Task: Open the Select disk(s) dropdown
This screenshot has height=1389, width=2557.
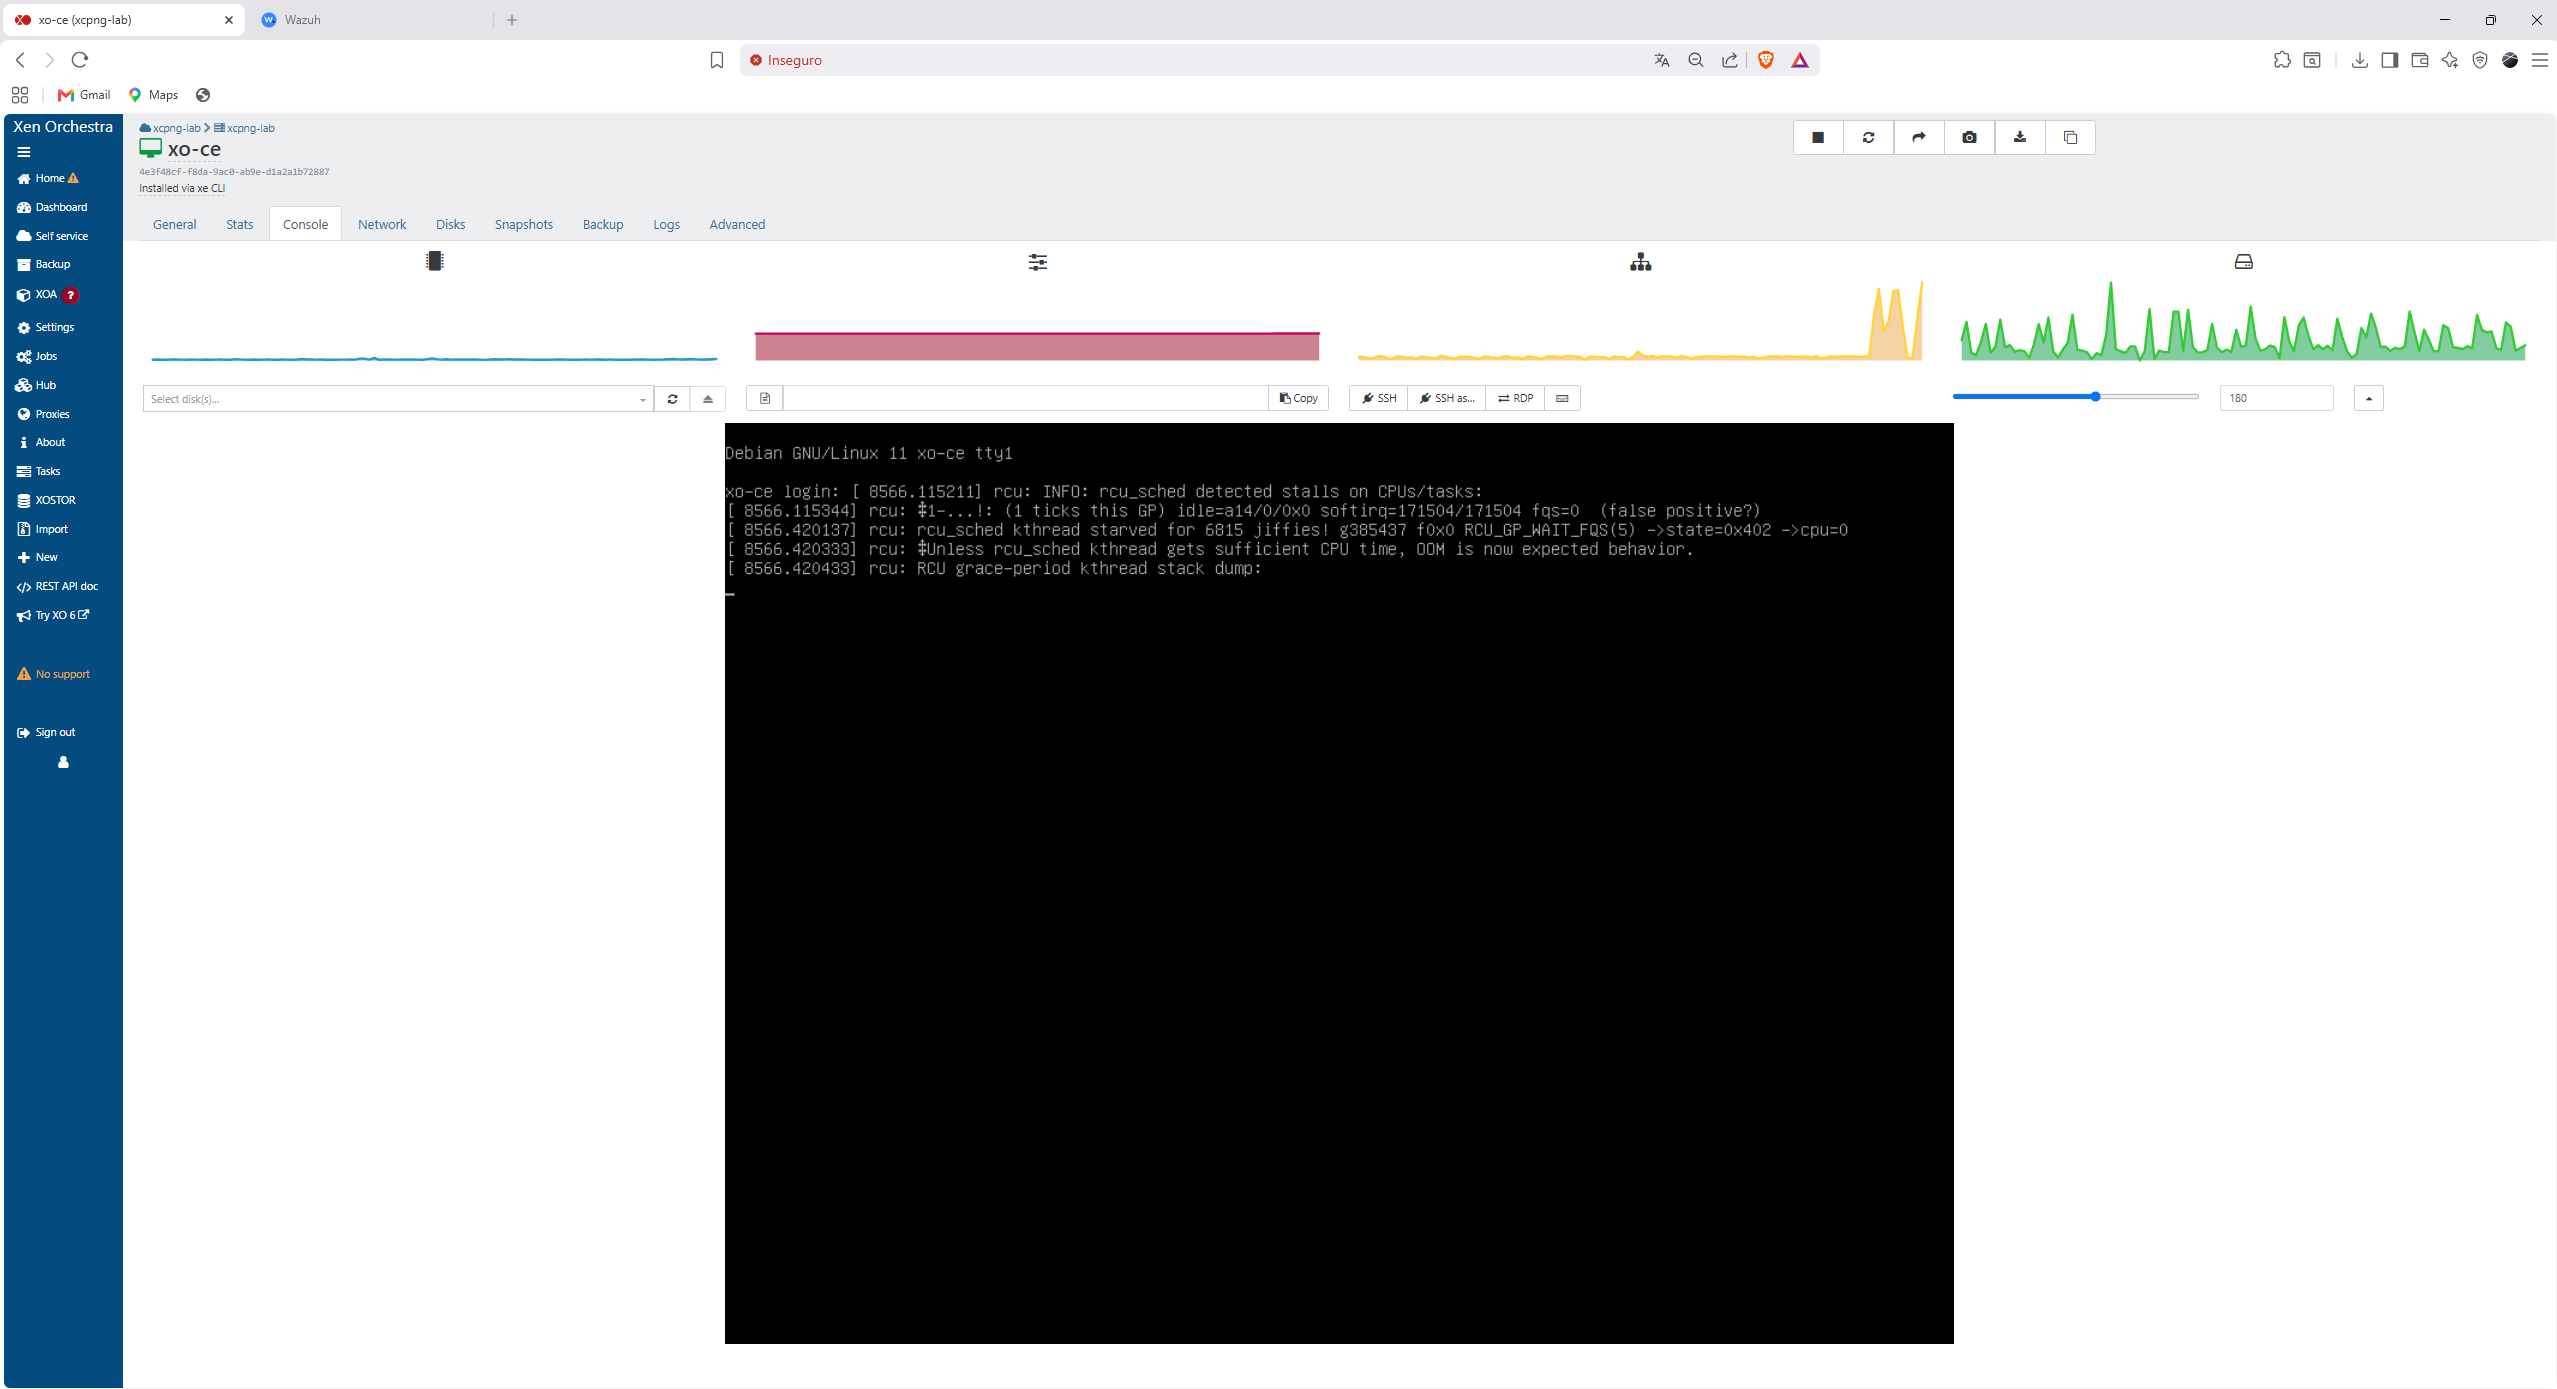Action: coord(398,398)
